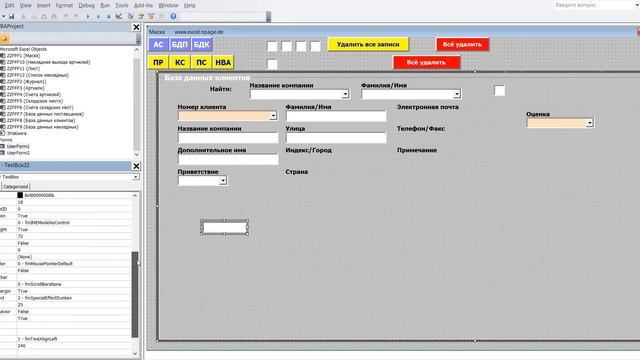Open the TextBox object dropdown in Properties

coord(136,177)
